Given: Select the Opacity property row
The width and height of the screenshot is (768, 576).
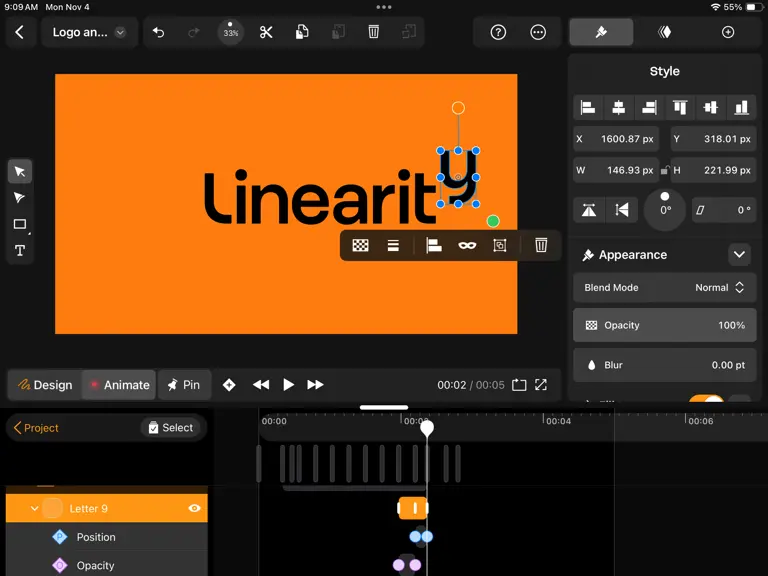Looking at the screenshot, I should (x=107, y=565).
